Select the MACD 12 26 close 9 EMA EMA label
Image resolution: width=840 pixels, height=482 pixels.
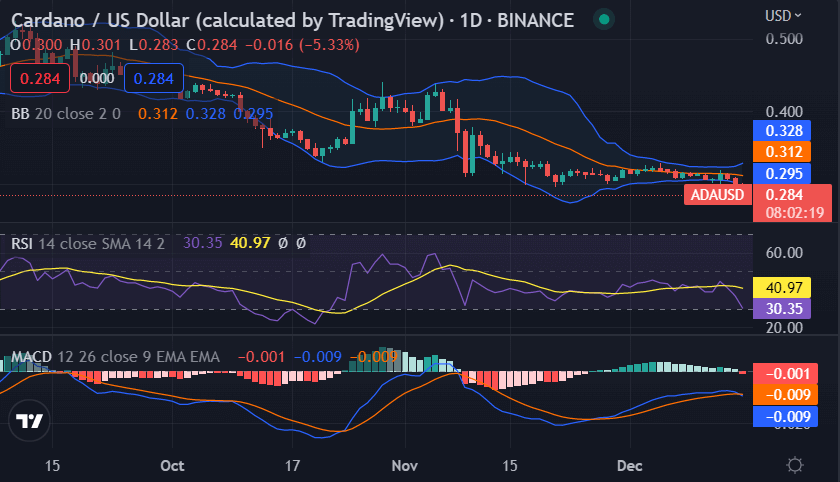pyautogui.click(x=116, y=357)
